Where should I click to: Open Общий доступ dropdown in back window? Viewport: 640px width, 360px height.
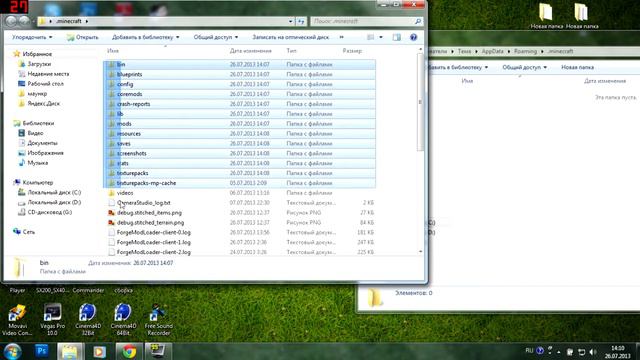coord(524,67)
